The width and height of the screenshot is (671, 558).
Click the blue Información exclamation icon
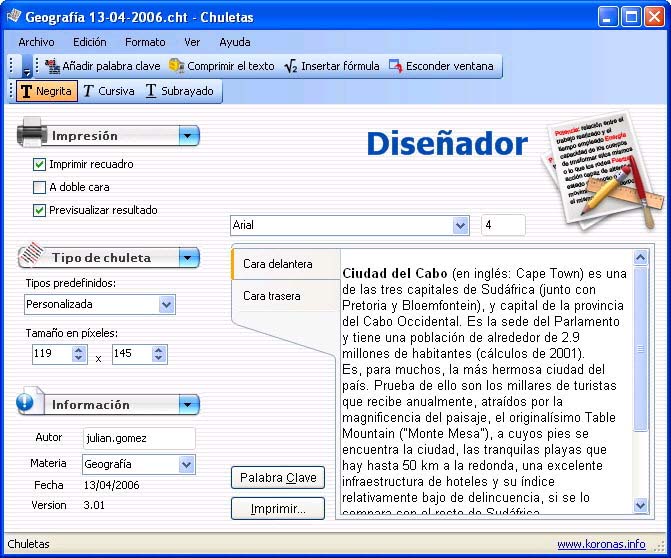point(25,402)
